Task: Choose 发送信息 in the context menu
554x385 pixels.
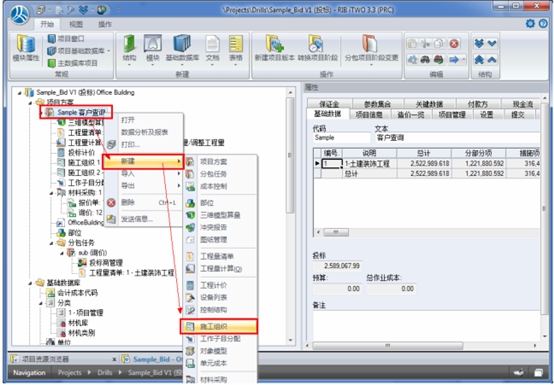Action: tap(144, 219)
